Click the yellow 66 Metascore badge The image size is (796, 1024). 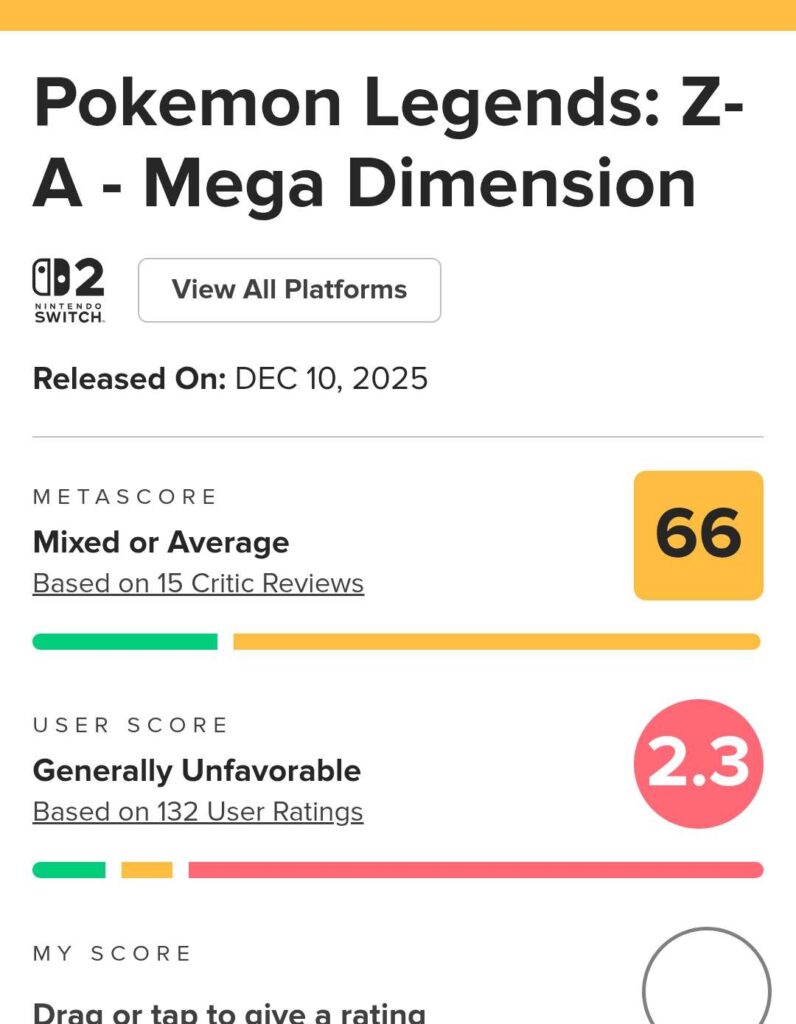(x=698, y=535)
